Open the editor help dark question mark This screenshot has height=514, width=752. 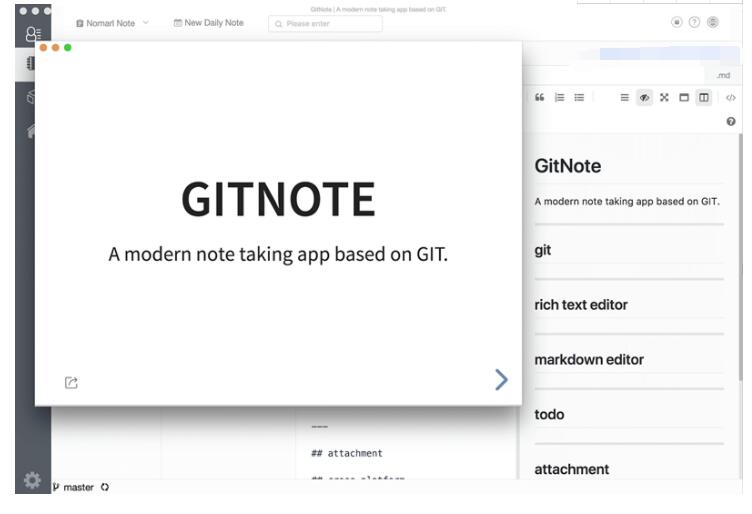coord(730,121)
